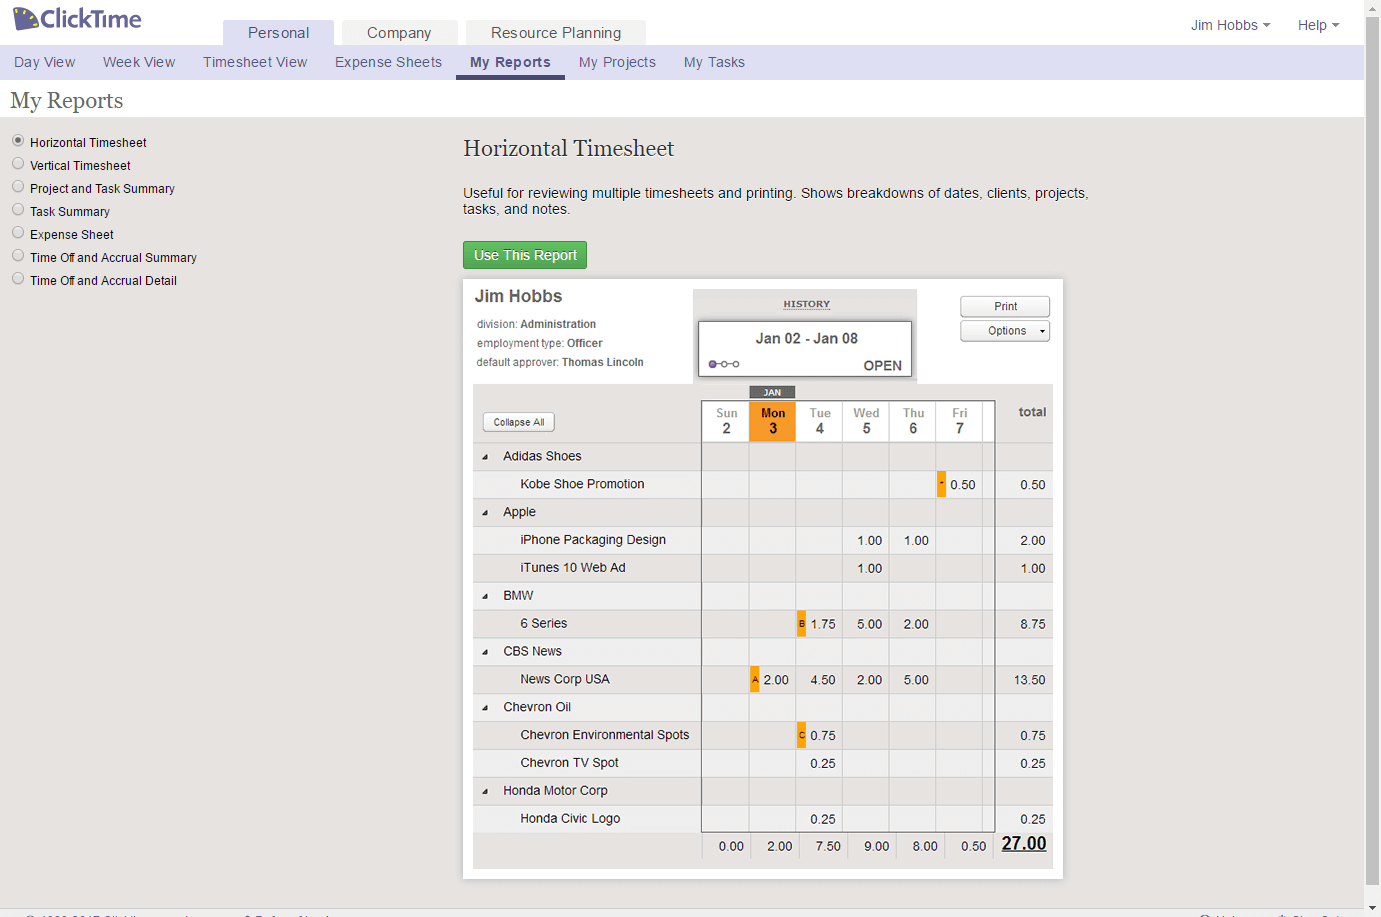Switch to the Resource Planning tab
Image resolution: width=1381 pixels, height=917 pixels.
click(555, 32)
